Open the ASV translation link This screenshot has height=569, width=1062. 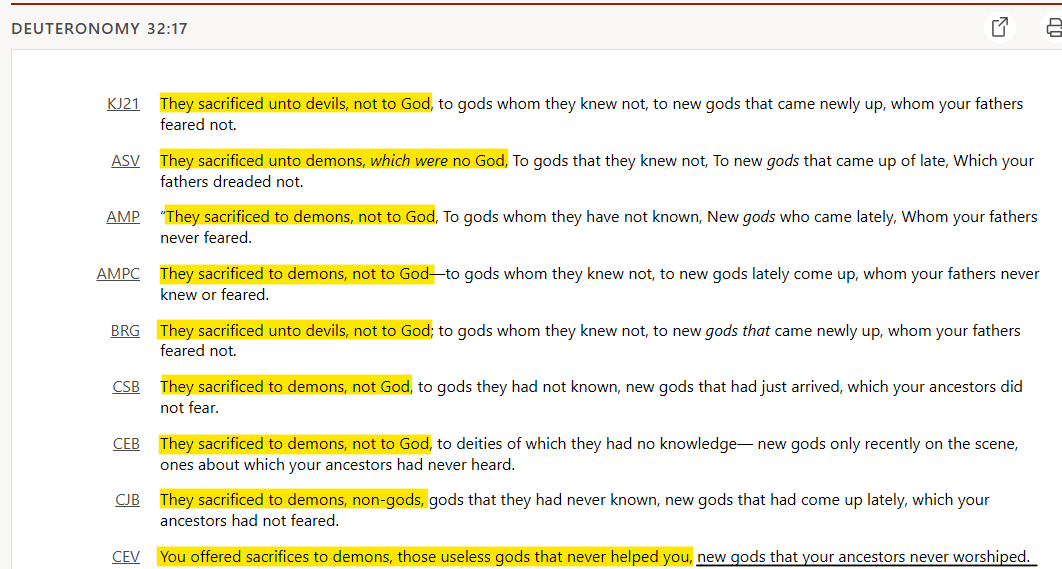click(126, 161)
